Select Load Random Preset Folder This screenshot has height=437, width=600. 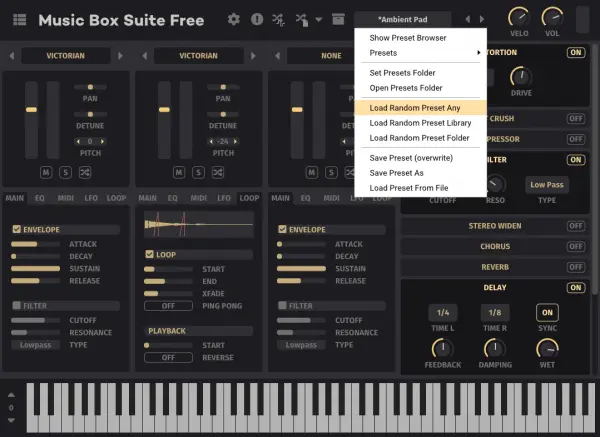click(421, 138)
